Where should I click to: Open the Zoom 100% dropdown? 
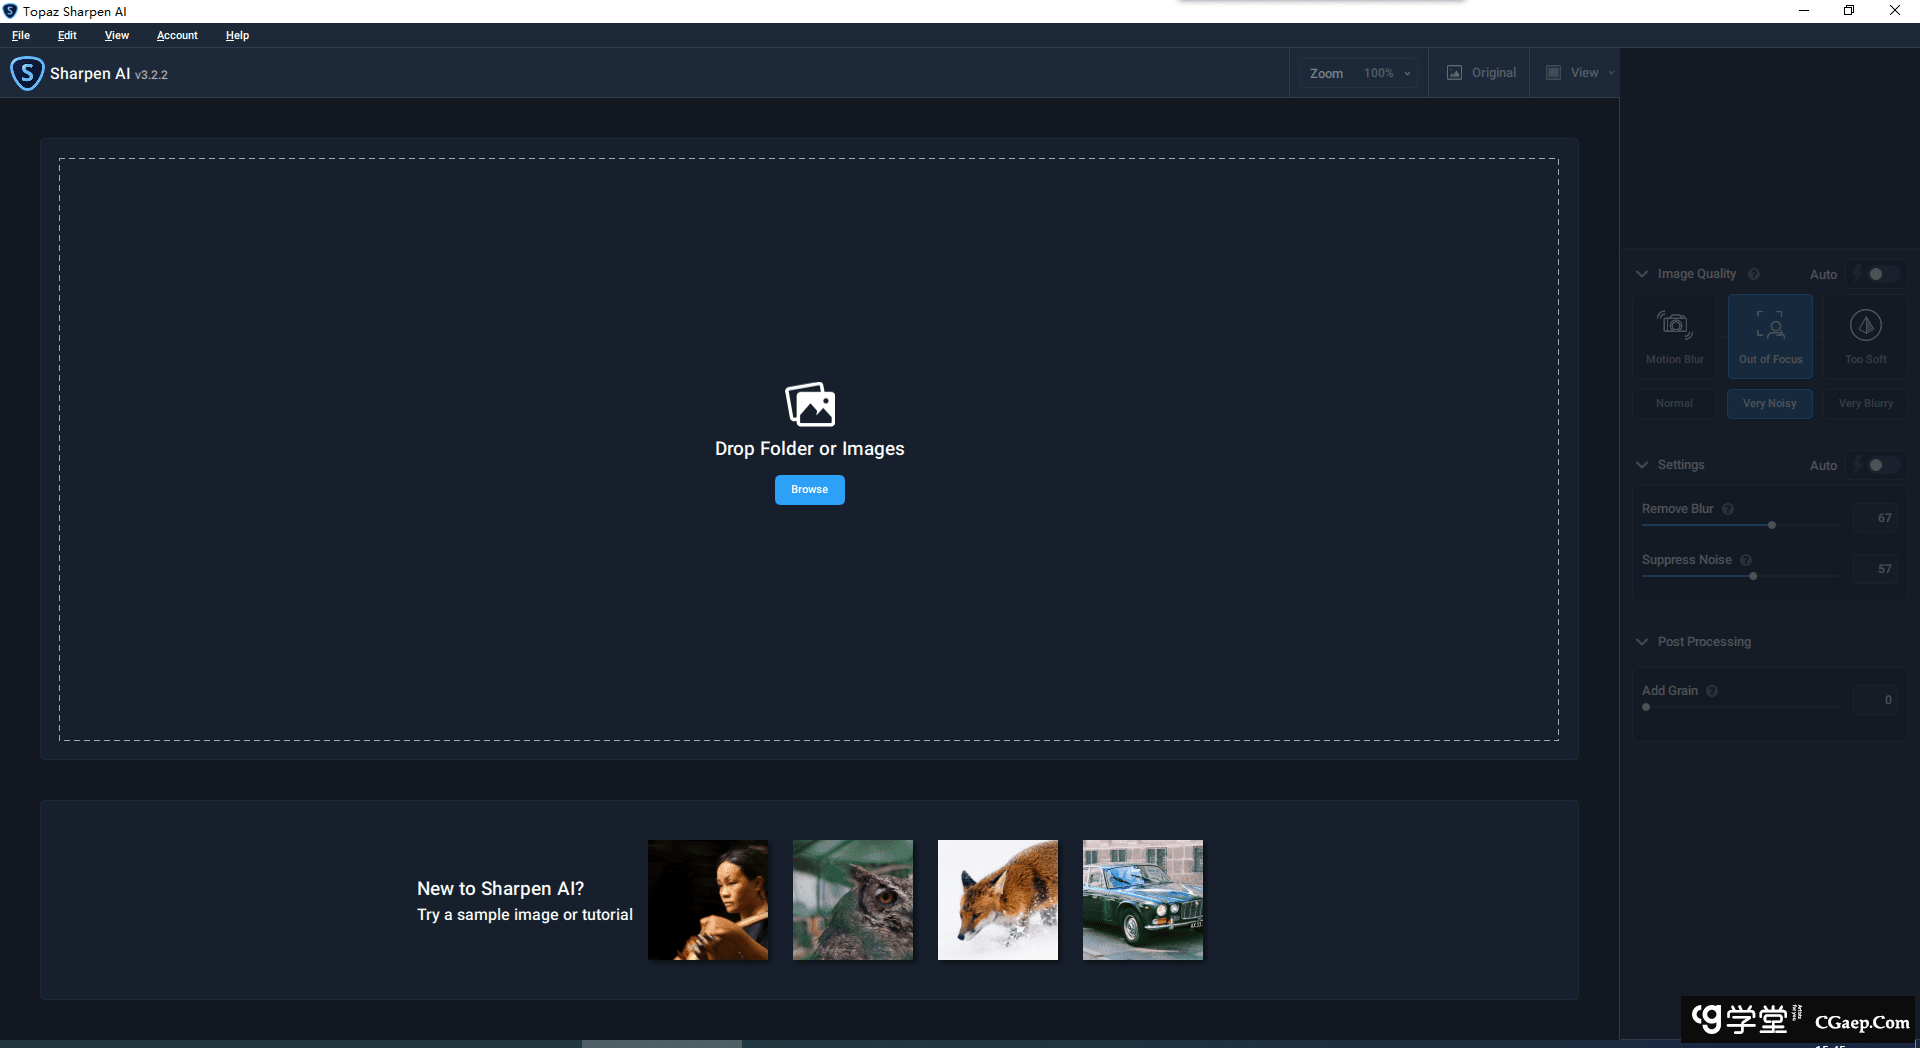point(1386,73)
